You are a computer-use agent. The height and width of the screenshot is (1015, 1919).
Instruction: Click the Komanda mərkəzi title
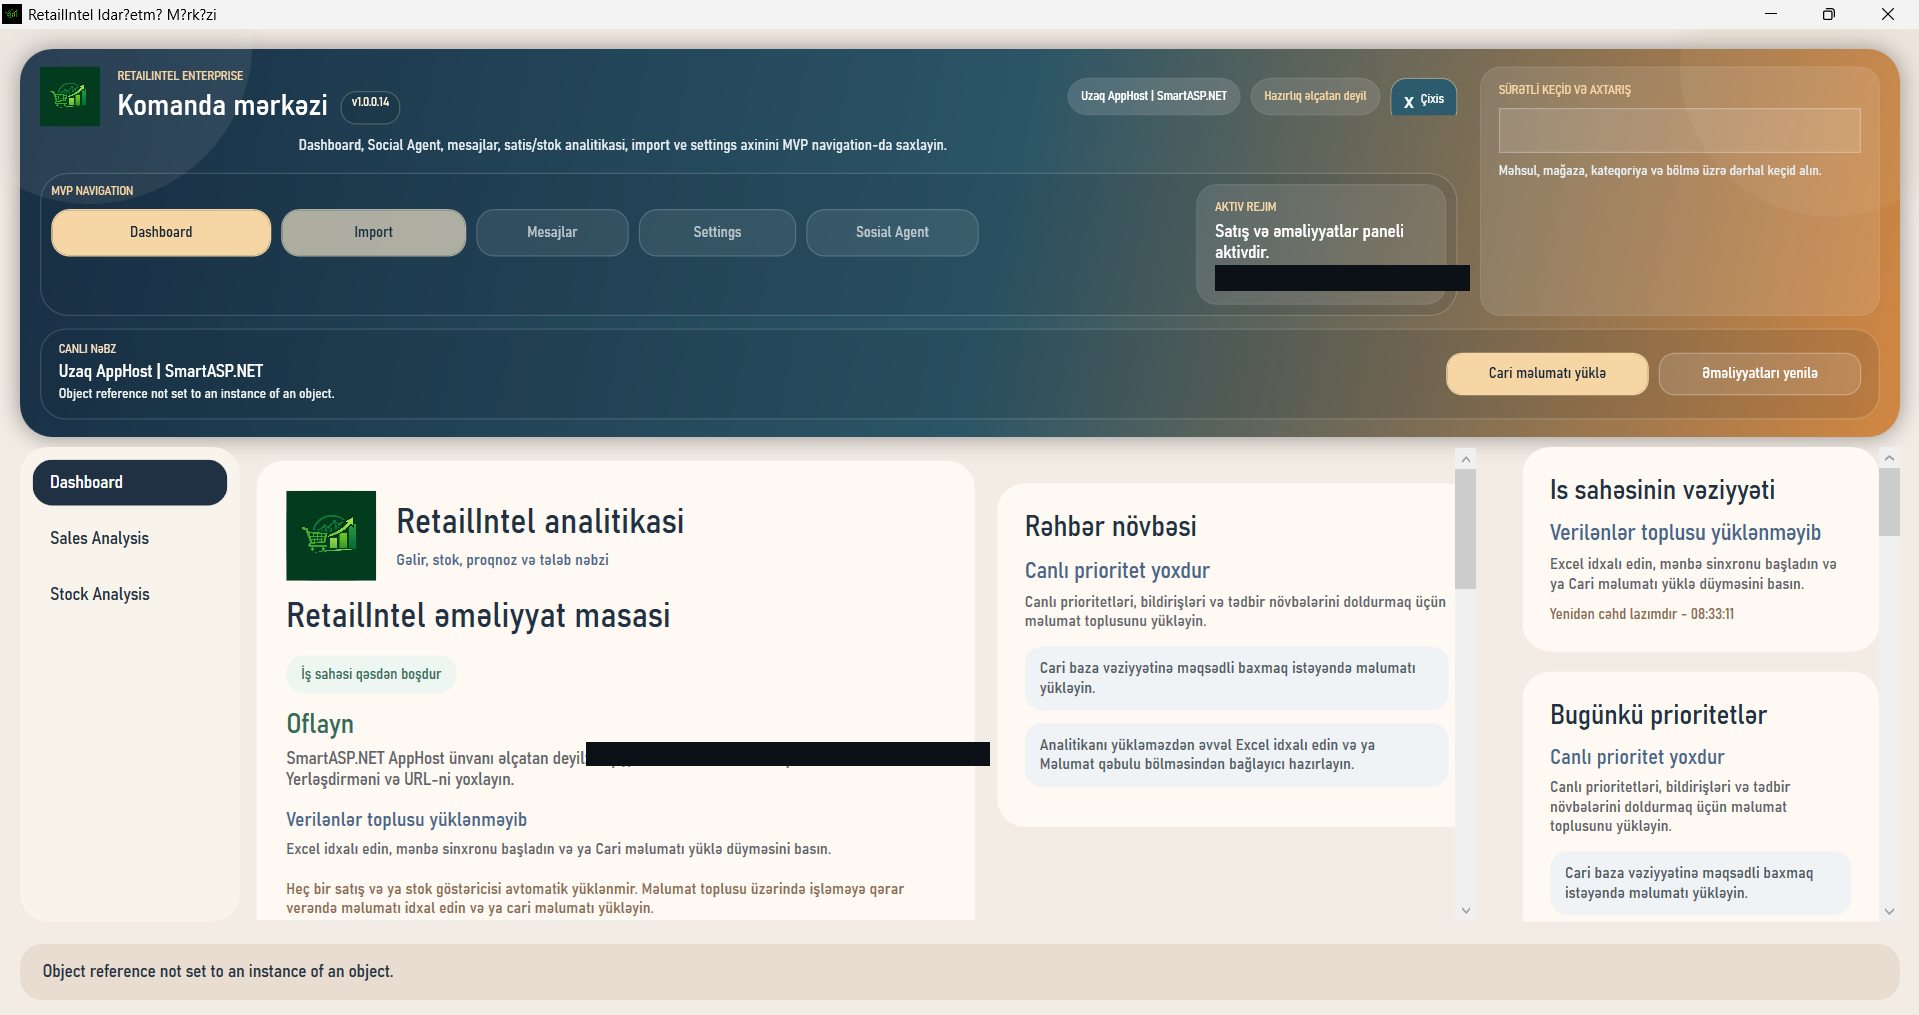click(222, 105)
